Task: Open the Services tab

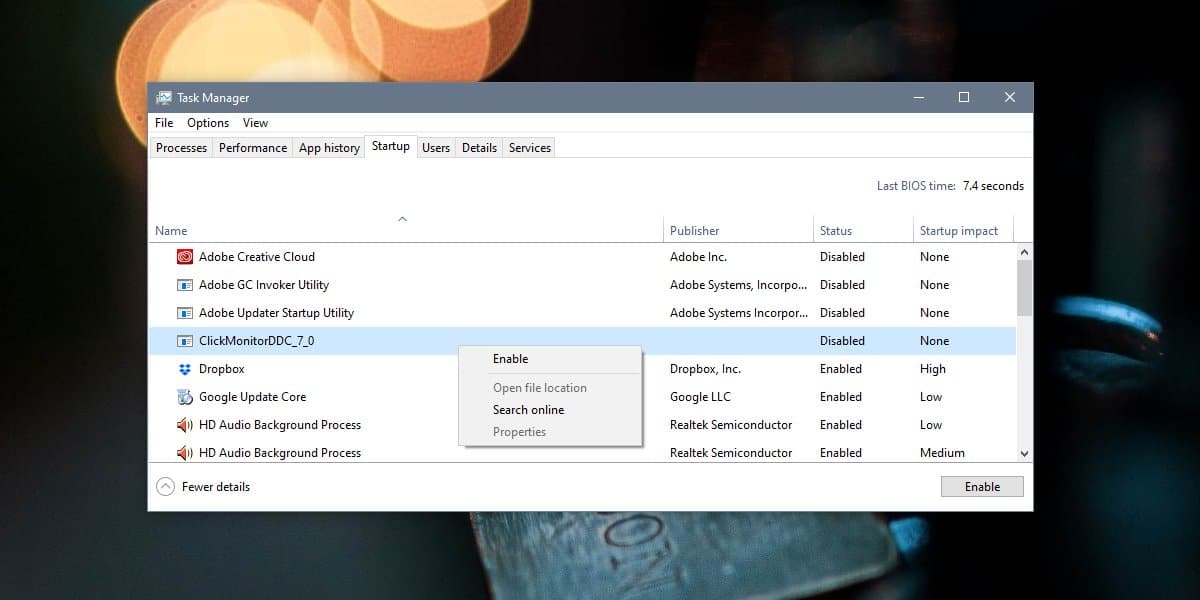Action: (x=530, y=148)
